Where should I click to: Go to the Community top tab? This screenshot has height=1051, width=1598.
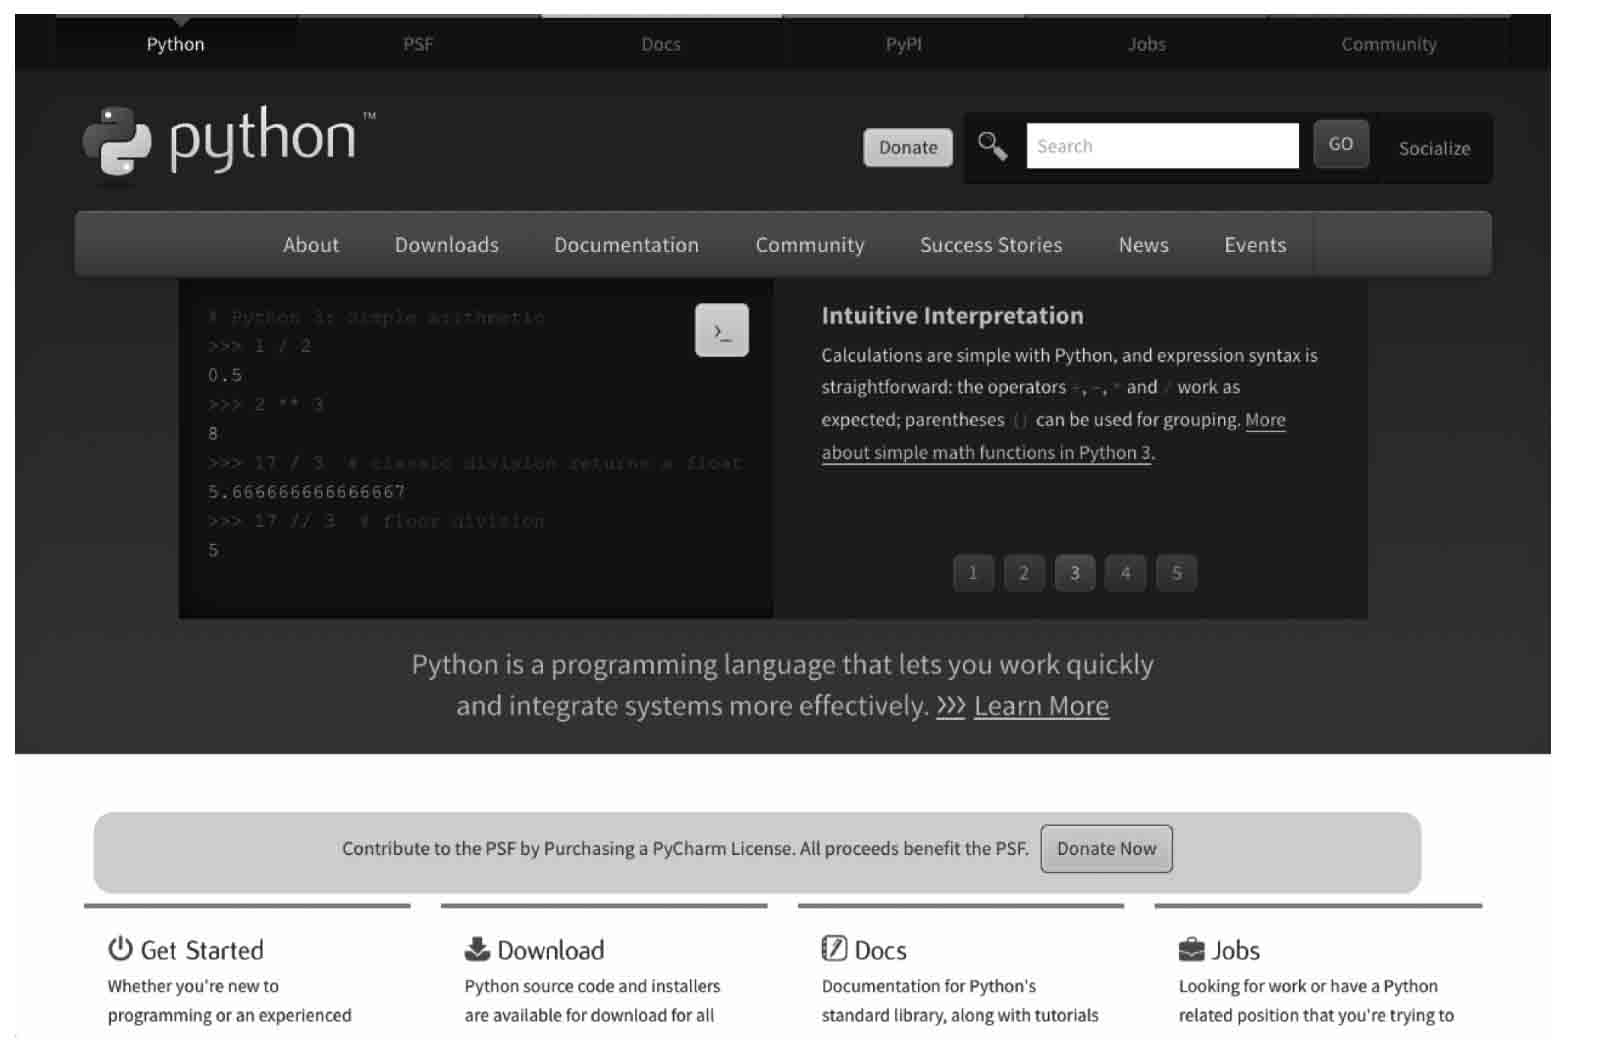[1389, 44]
